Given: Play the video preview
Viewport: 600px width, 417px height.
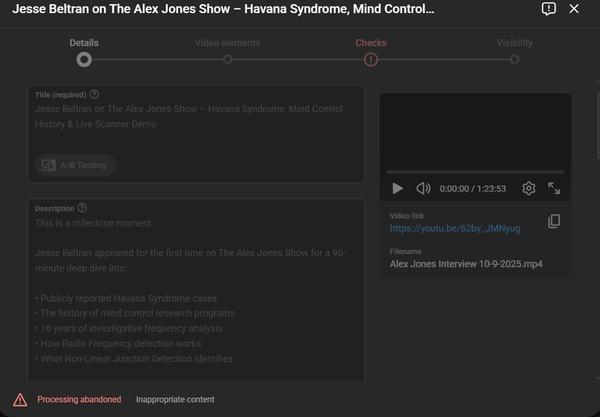Looking at the screenshot, I should point(397,188).
